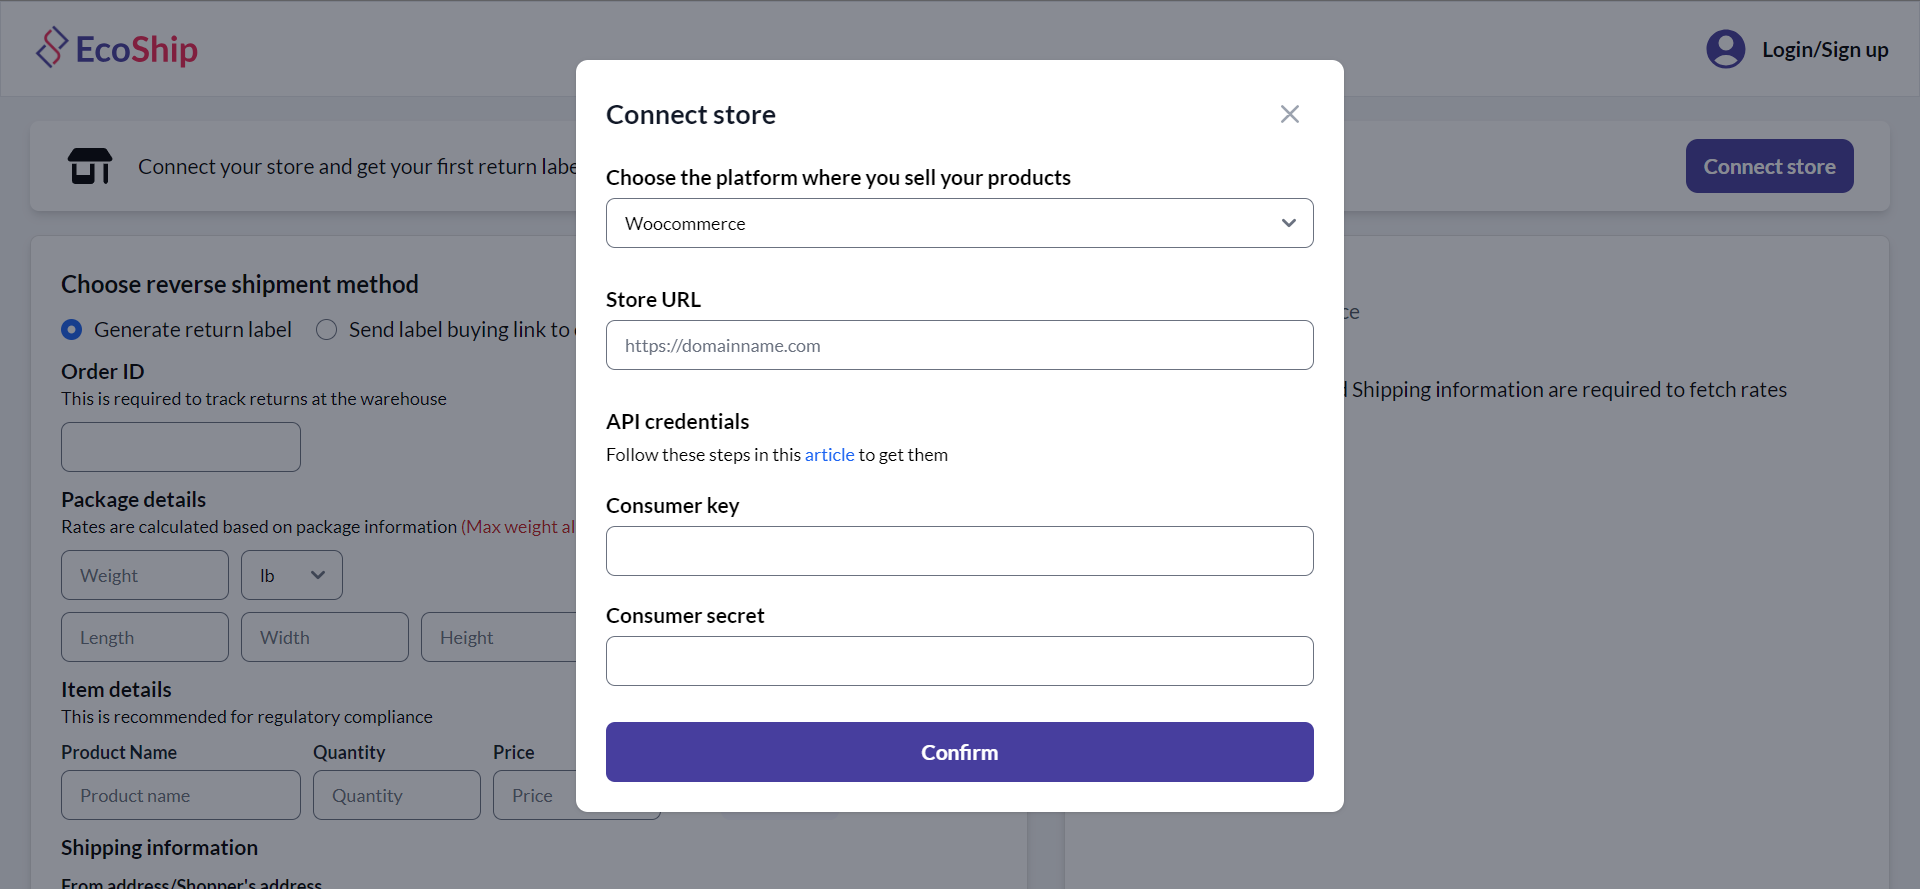
Task: Click the Confirm button
Action: [x=959, y=752]
